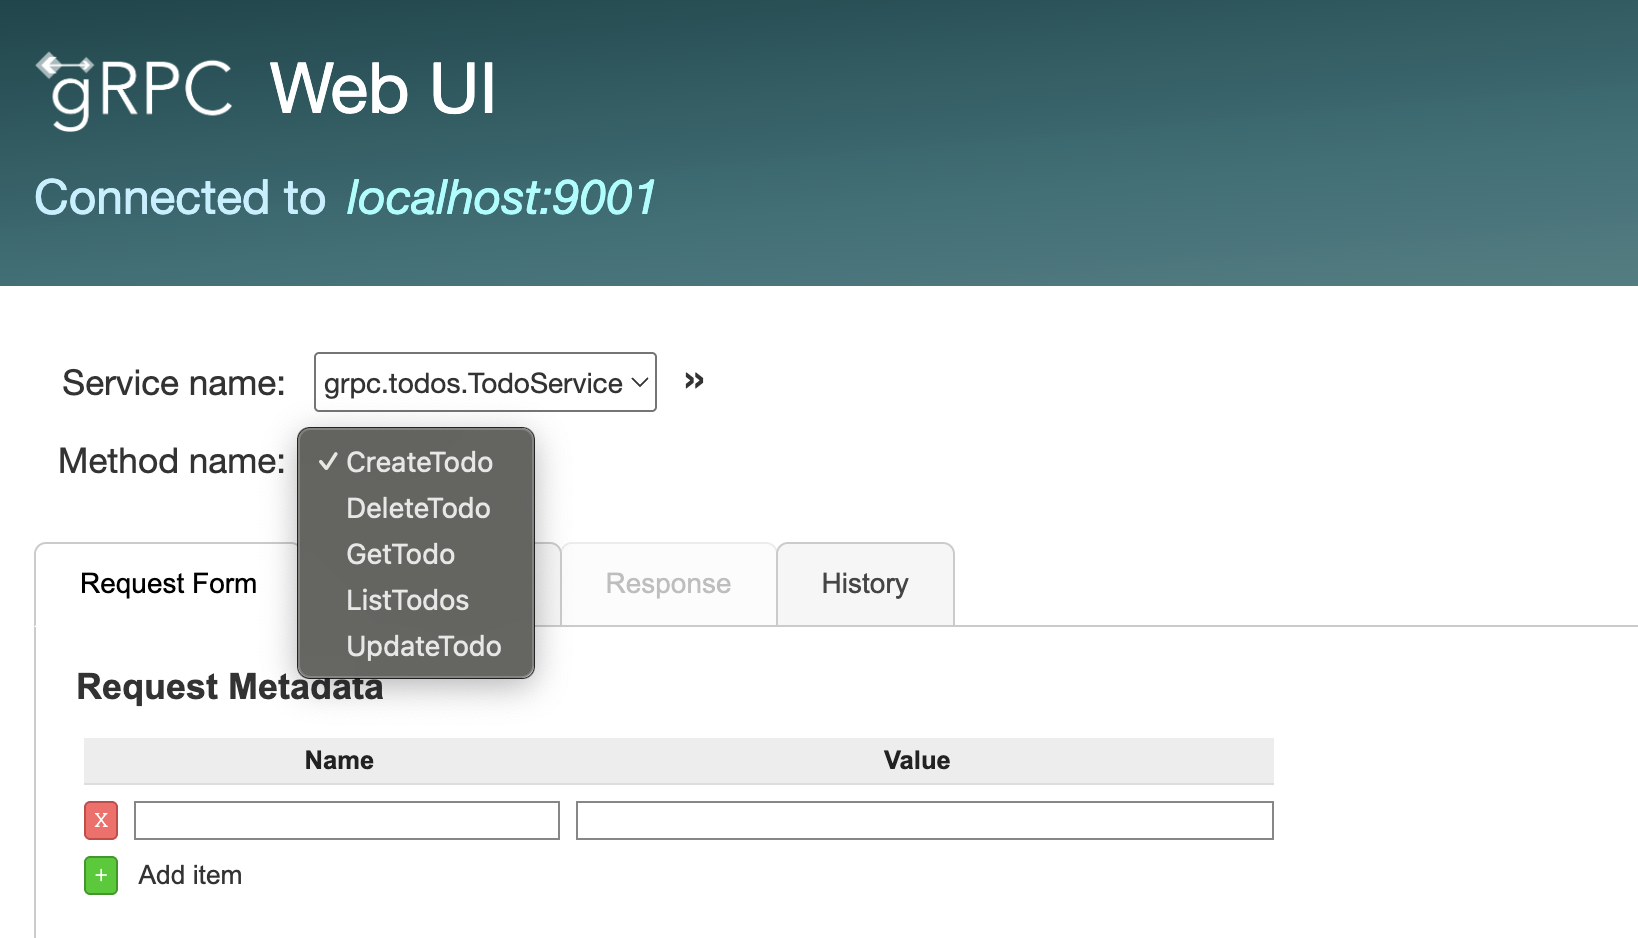Screen dimensions: 1638x938
Task: Select UpdateTodo from the method list
Action: pos(423,646)
